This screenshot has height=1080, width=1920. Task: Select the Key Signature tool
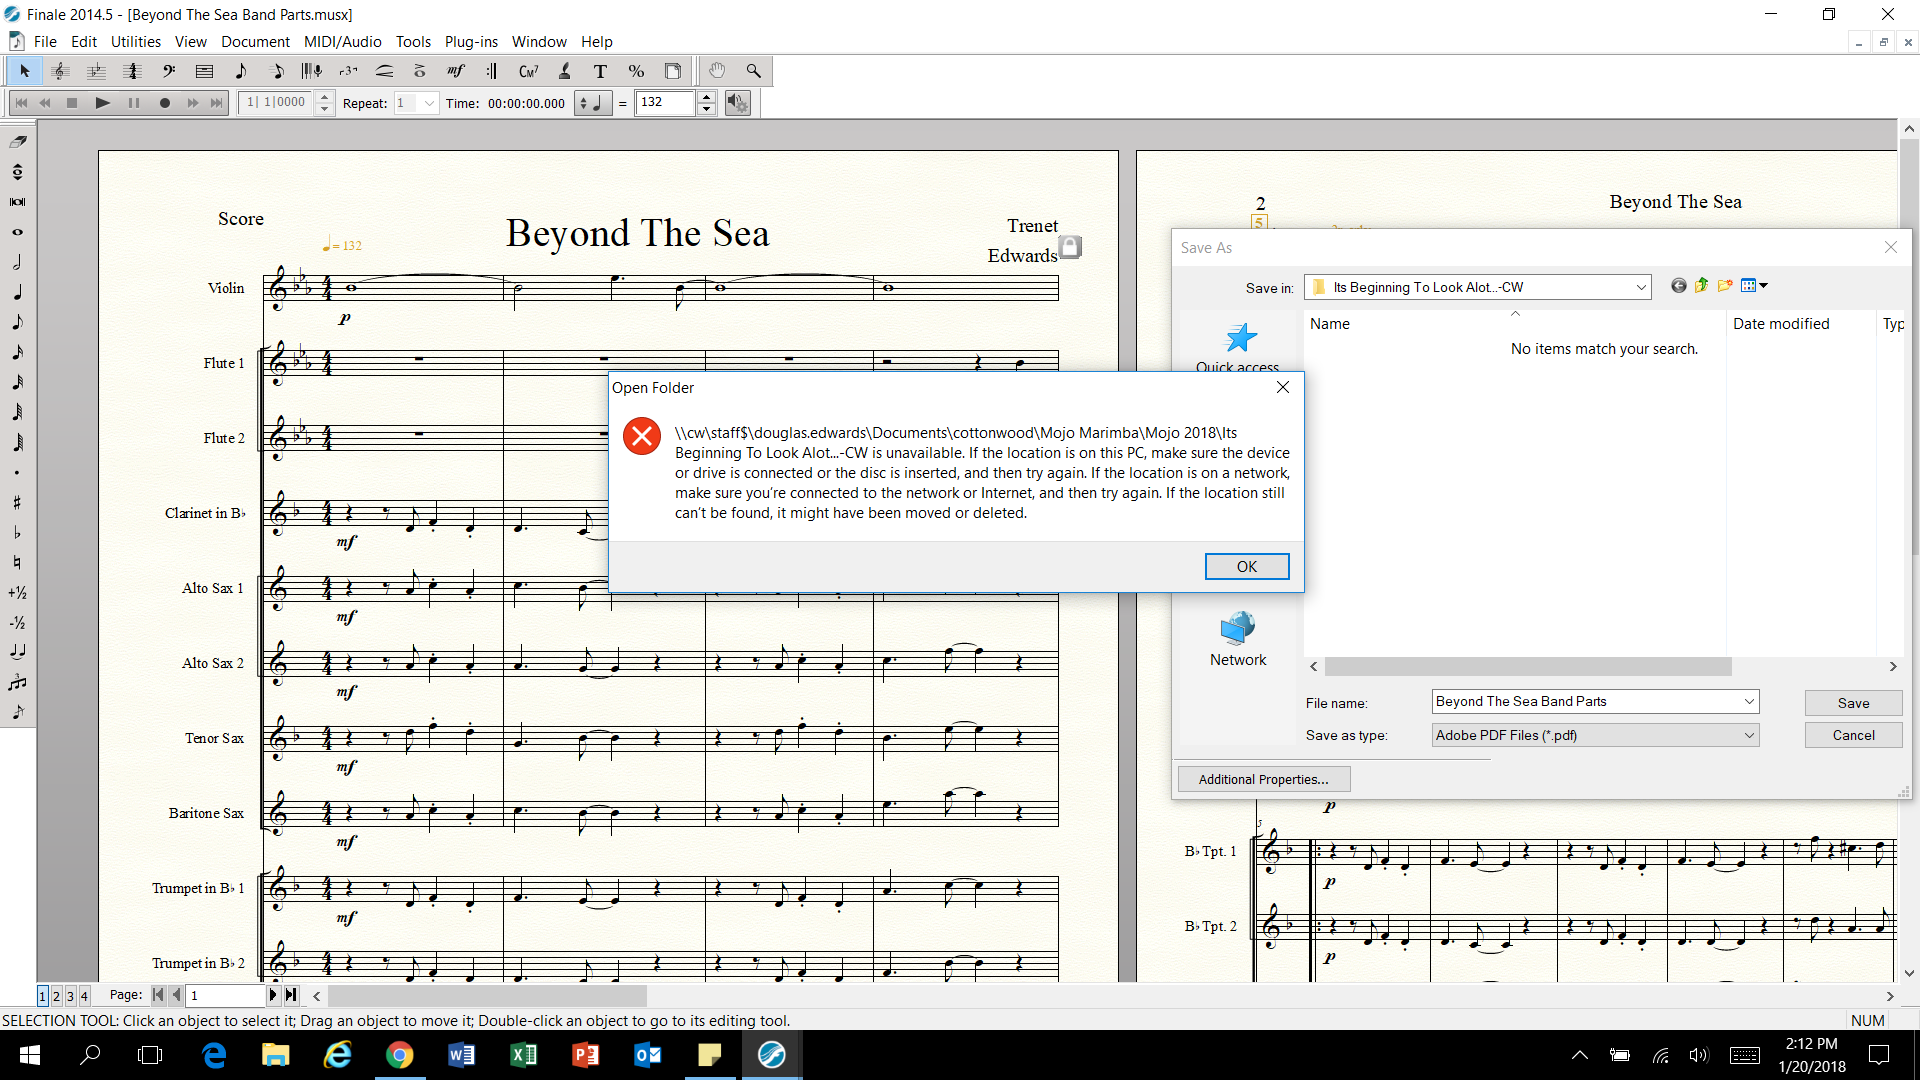[96, 71]
